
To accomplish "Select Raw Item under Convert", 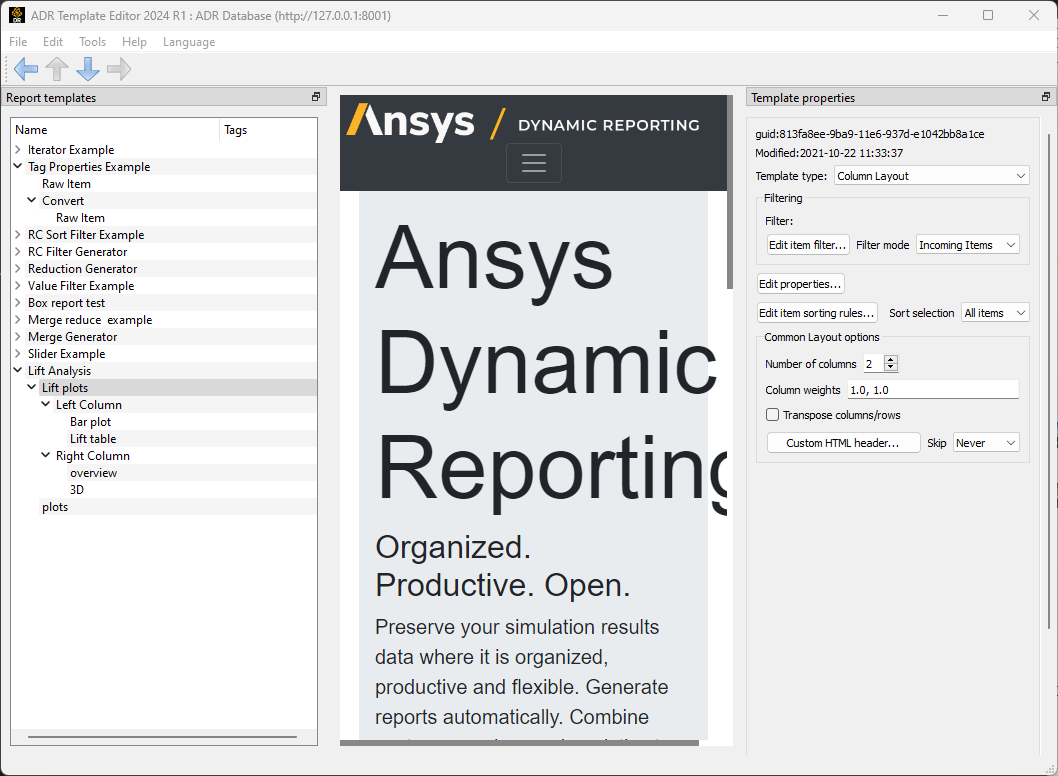I will [x=80, y=218].
